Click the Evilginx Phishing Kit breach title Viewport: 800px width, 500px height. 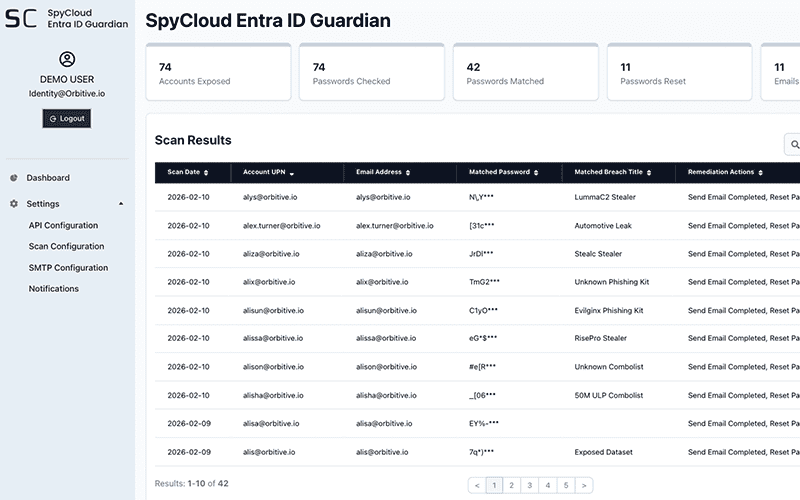609,310
